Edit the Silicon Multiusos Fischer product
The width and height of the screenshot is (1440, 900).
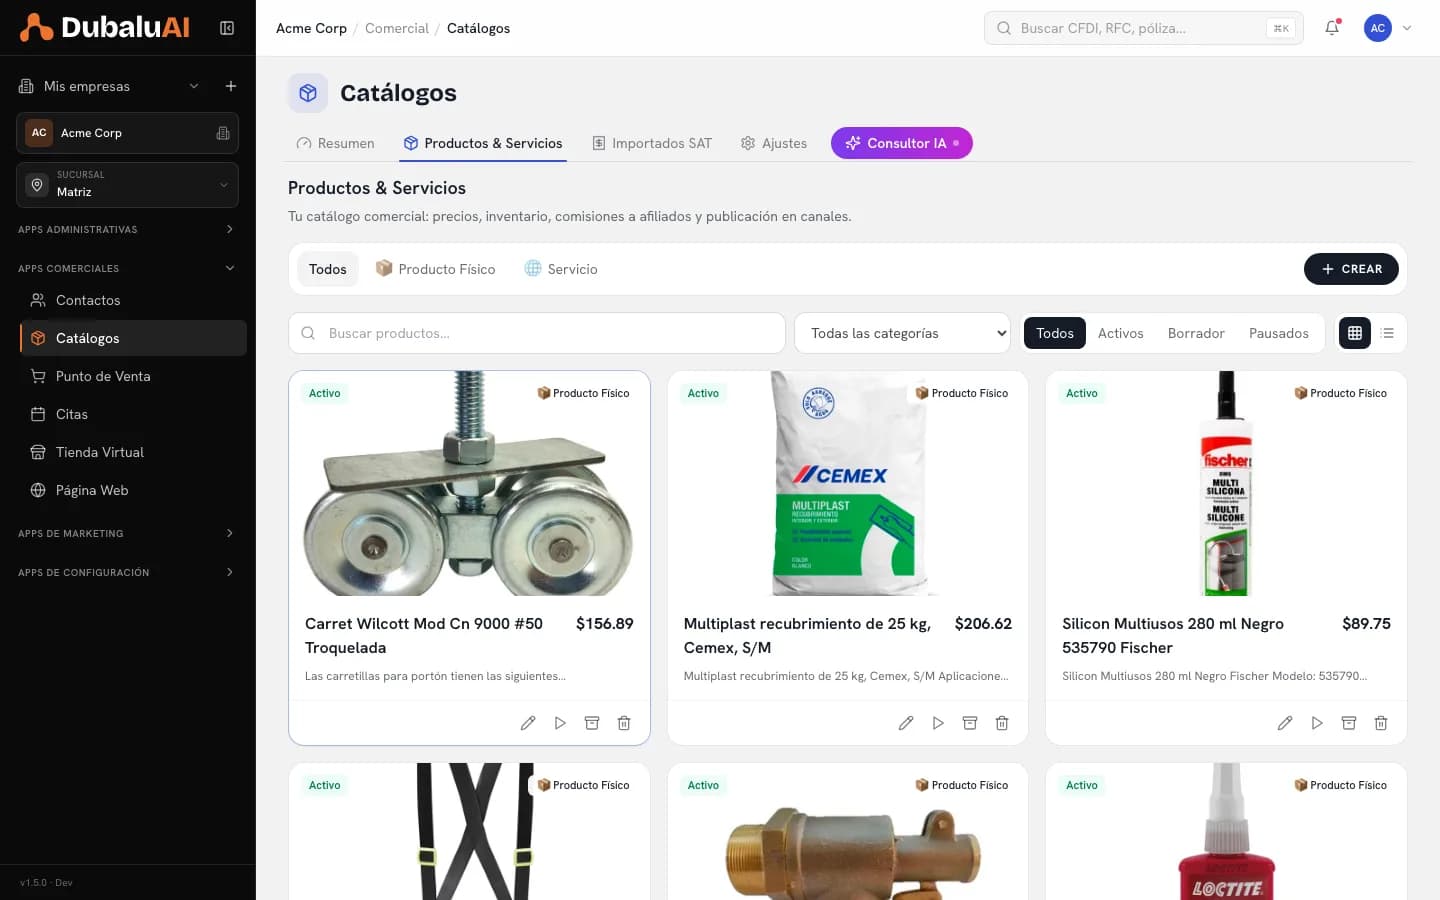click(x=1285, y=723)
